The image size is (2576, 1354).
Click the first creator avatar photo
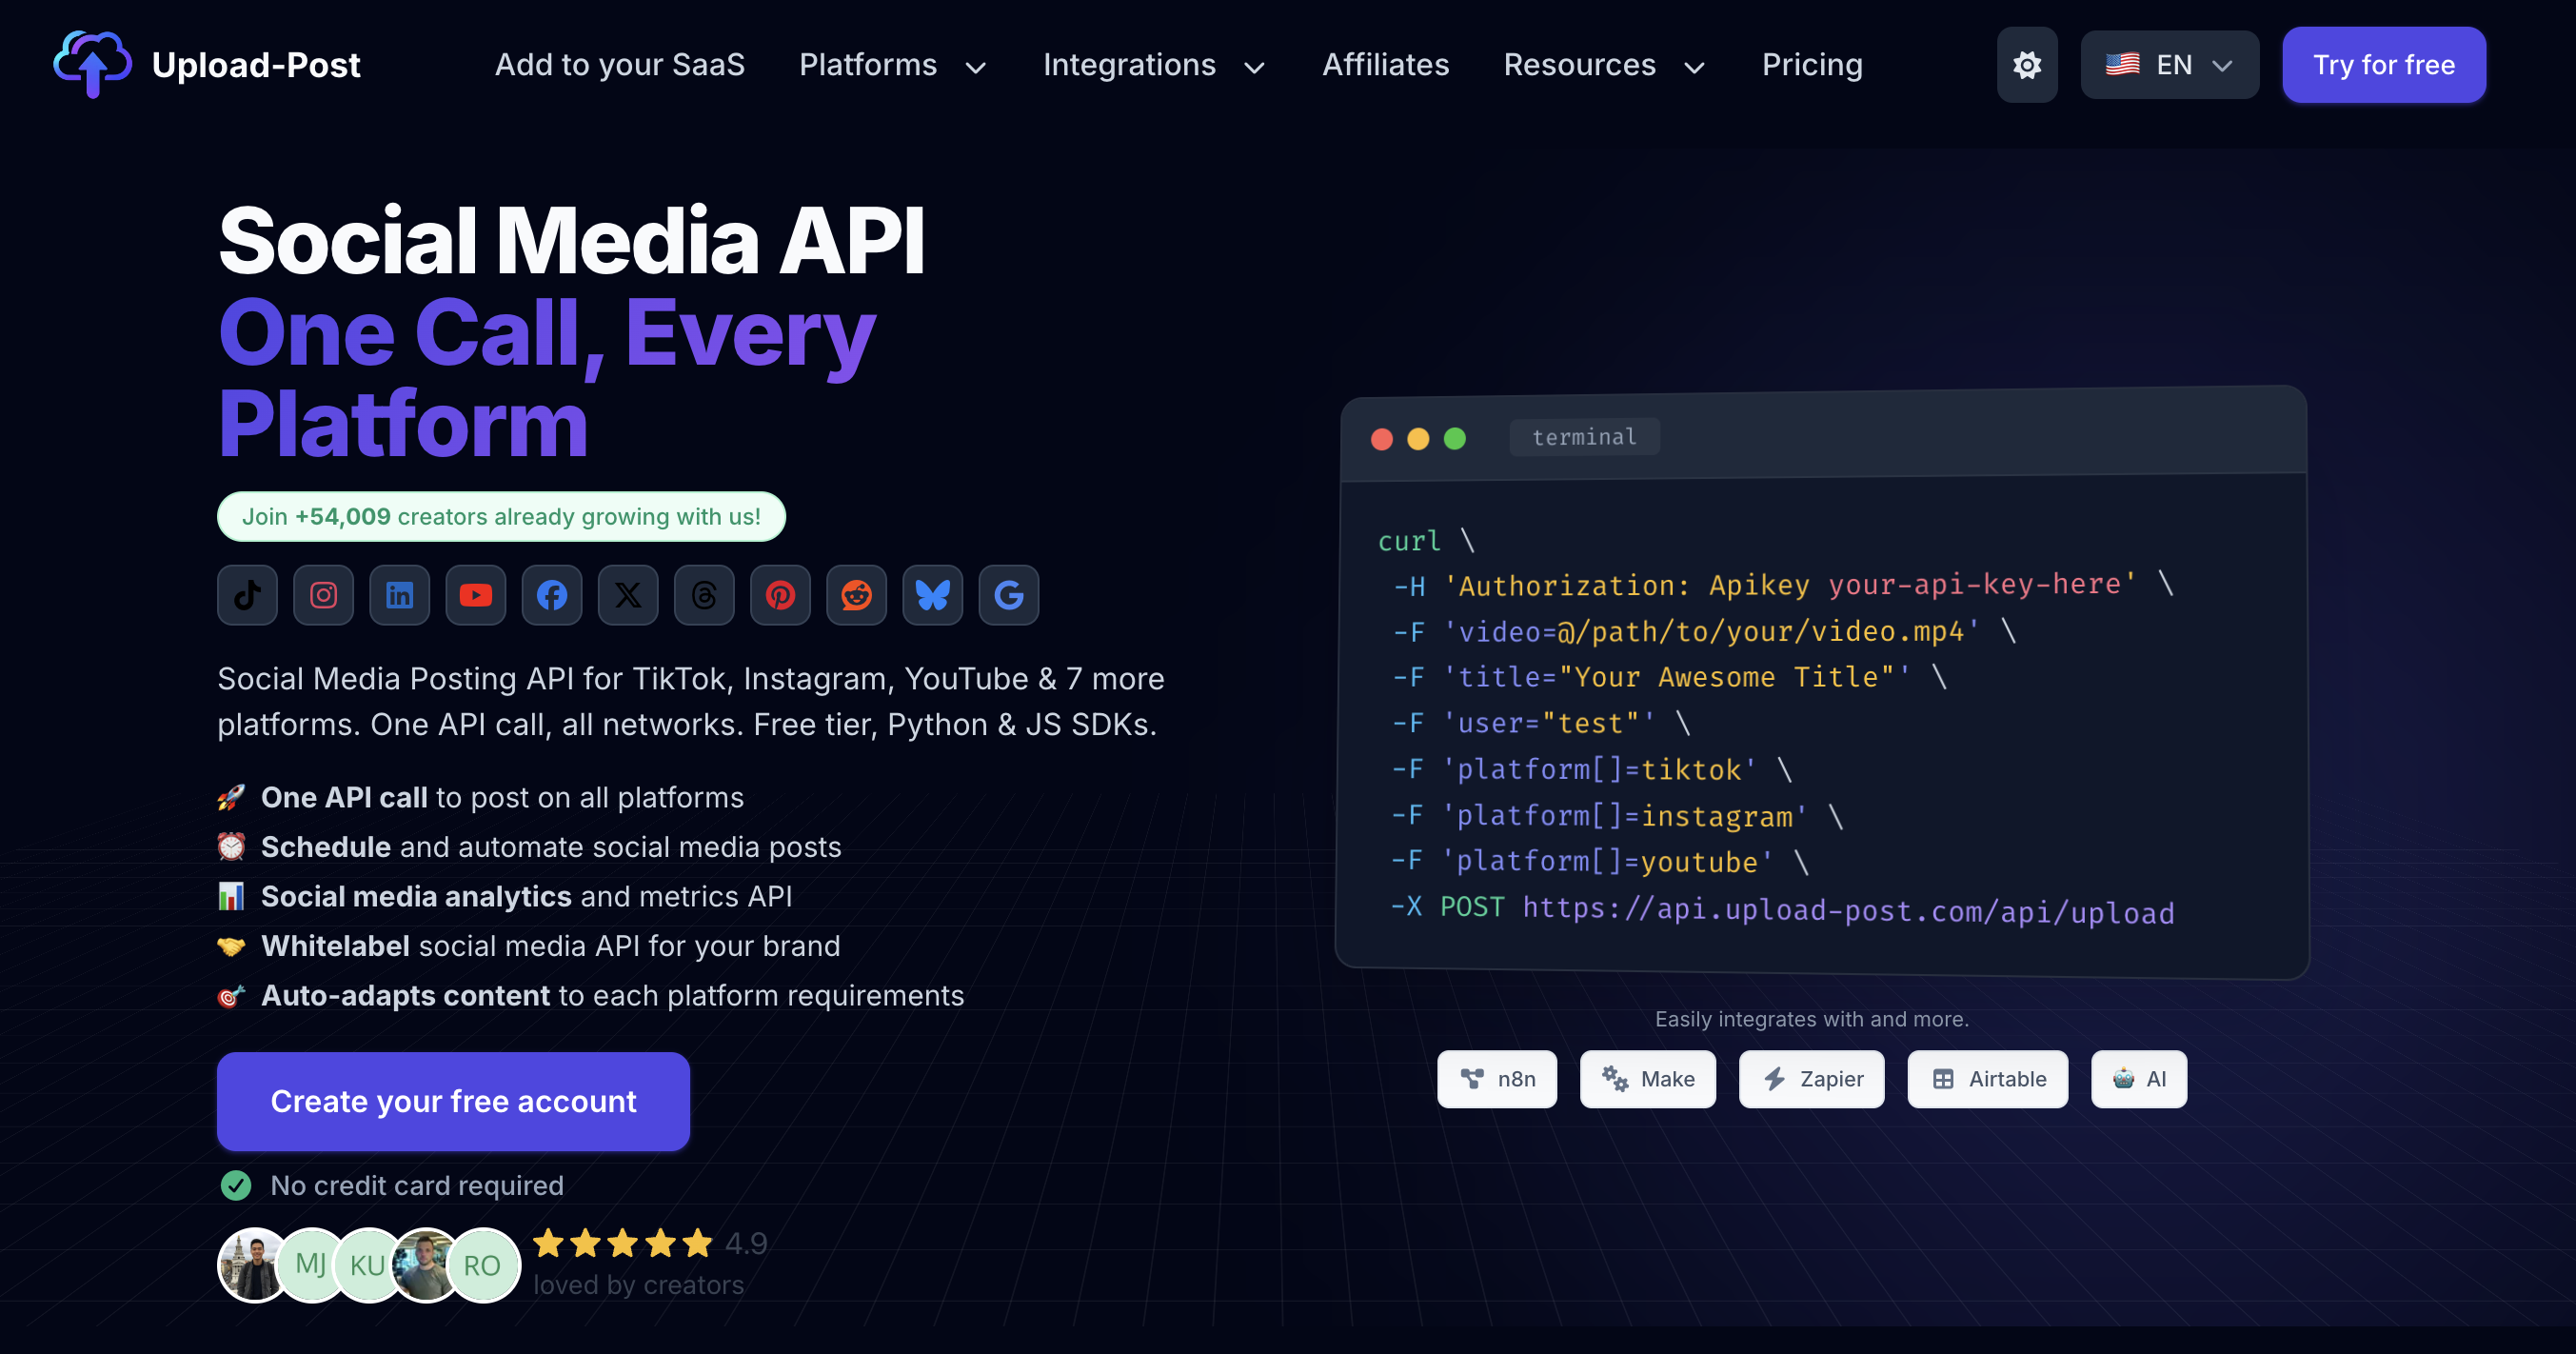254,1265
